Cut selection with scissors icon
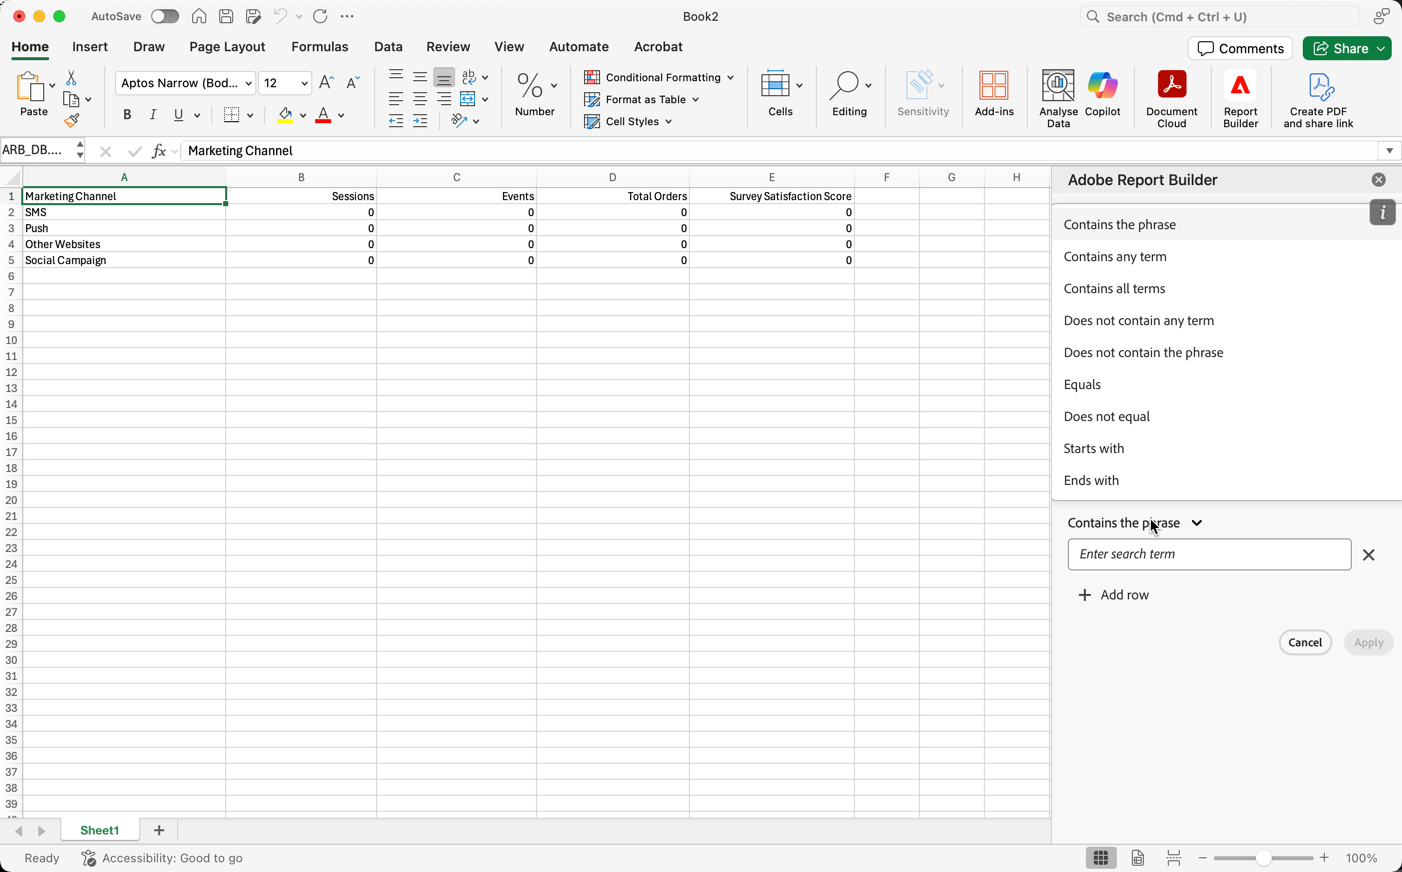 (71, 78)
